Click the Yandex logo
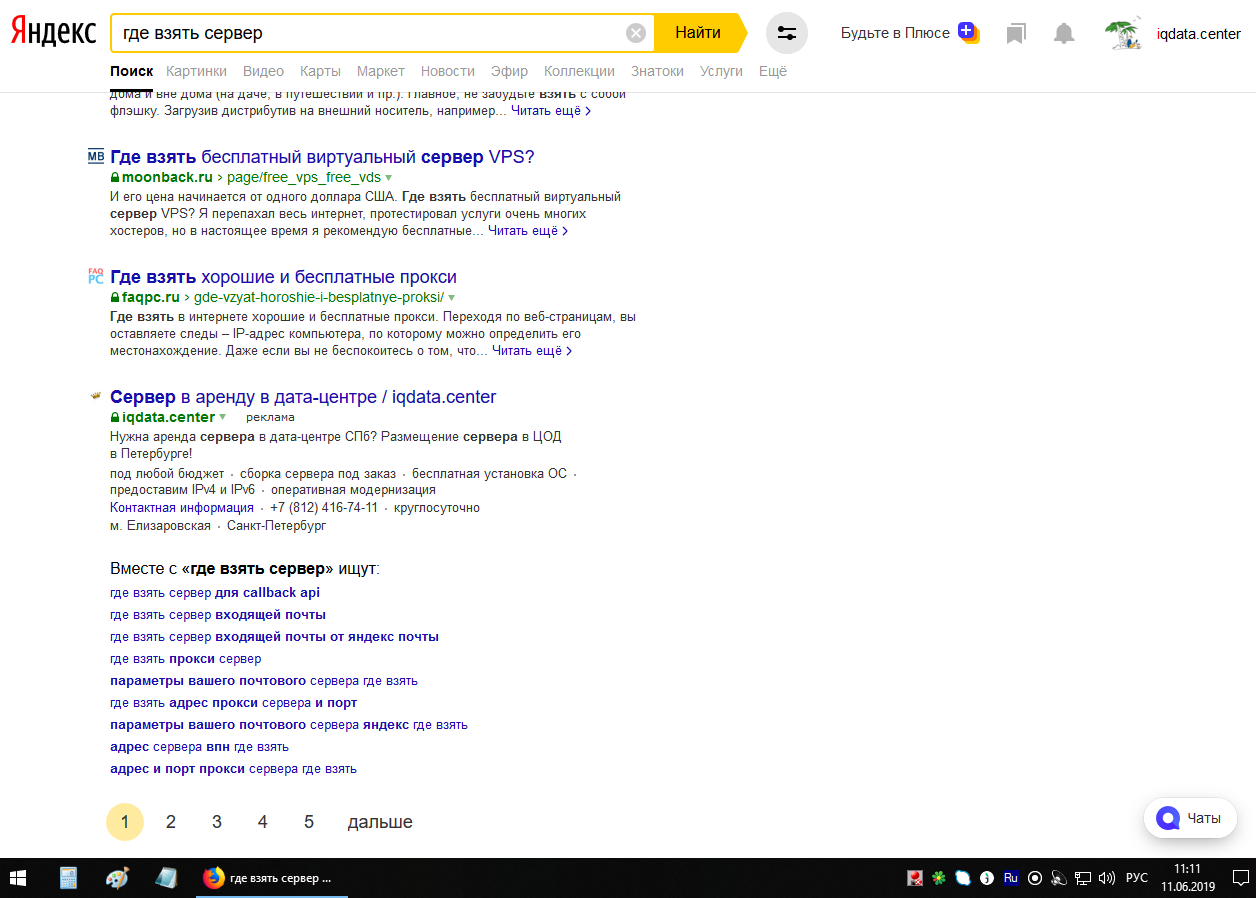Image resolution: width=1256 pixels, height=898 pixels. [x=54, y=32]
